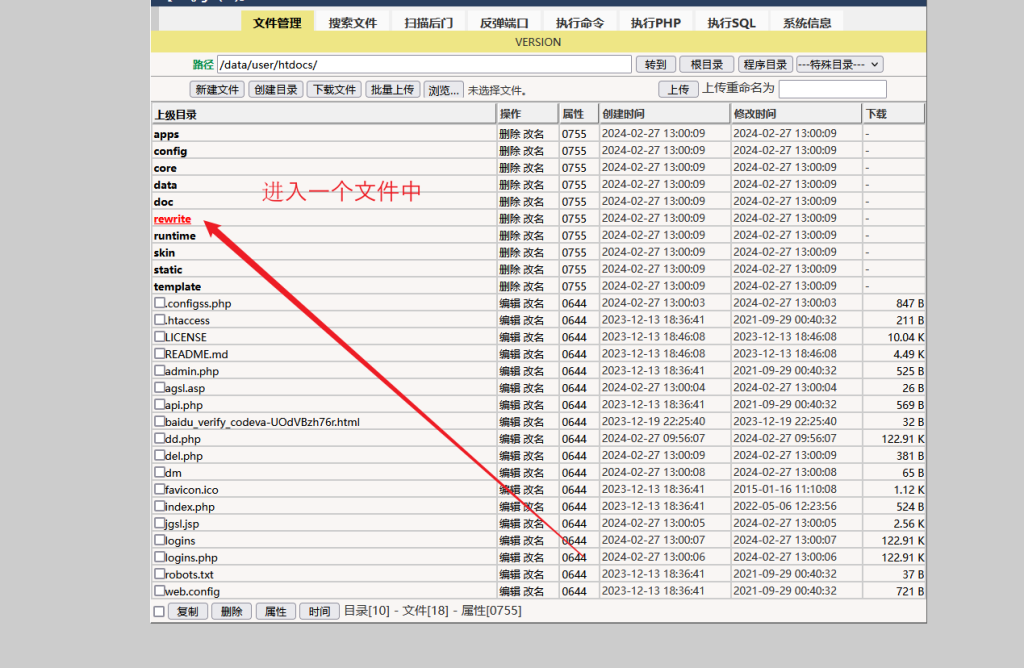The image size is (1024, 668).
Task: Select the robots.txt checkbox
Action: 160,574
